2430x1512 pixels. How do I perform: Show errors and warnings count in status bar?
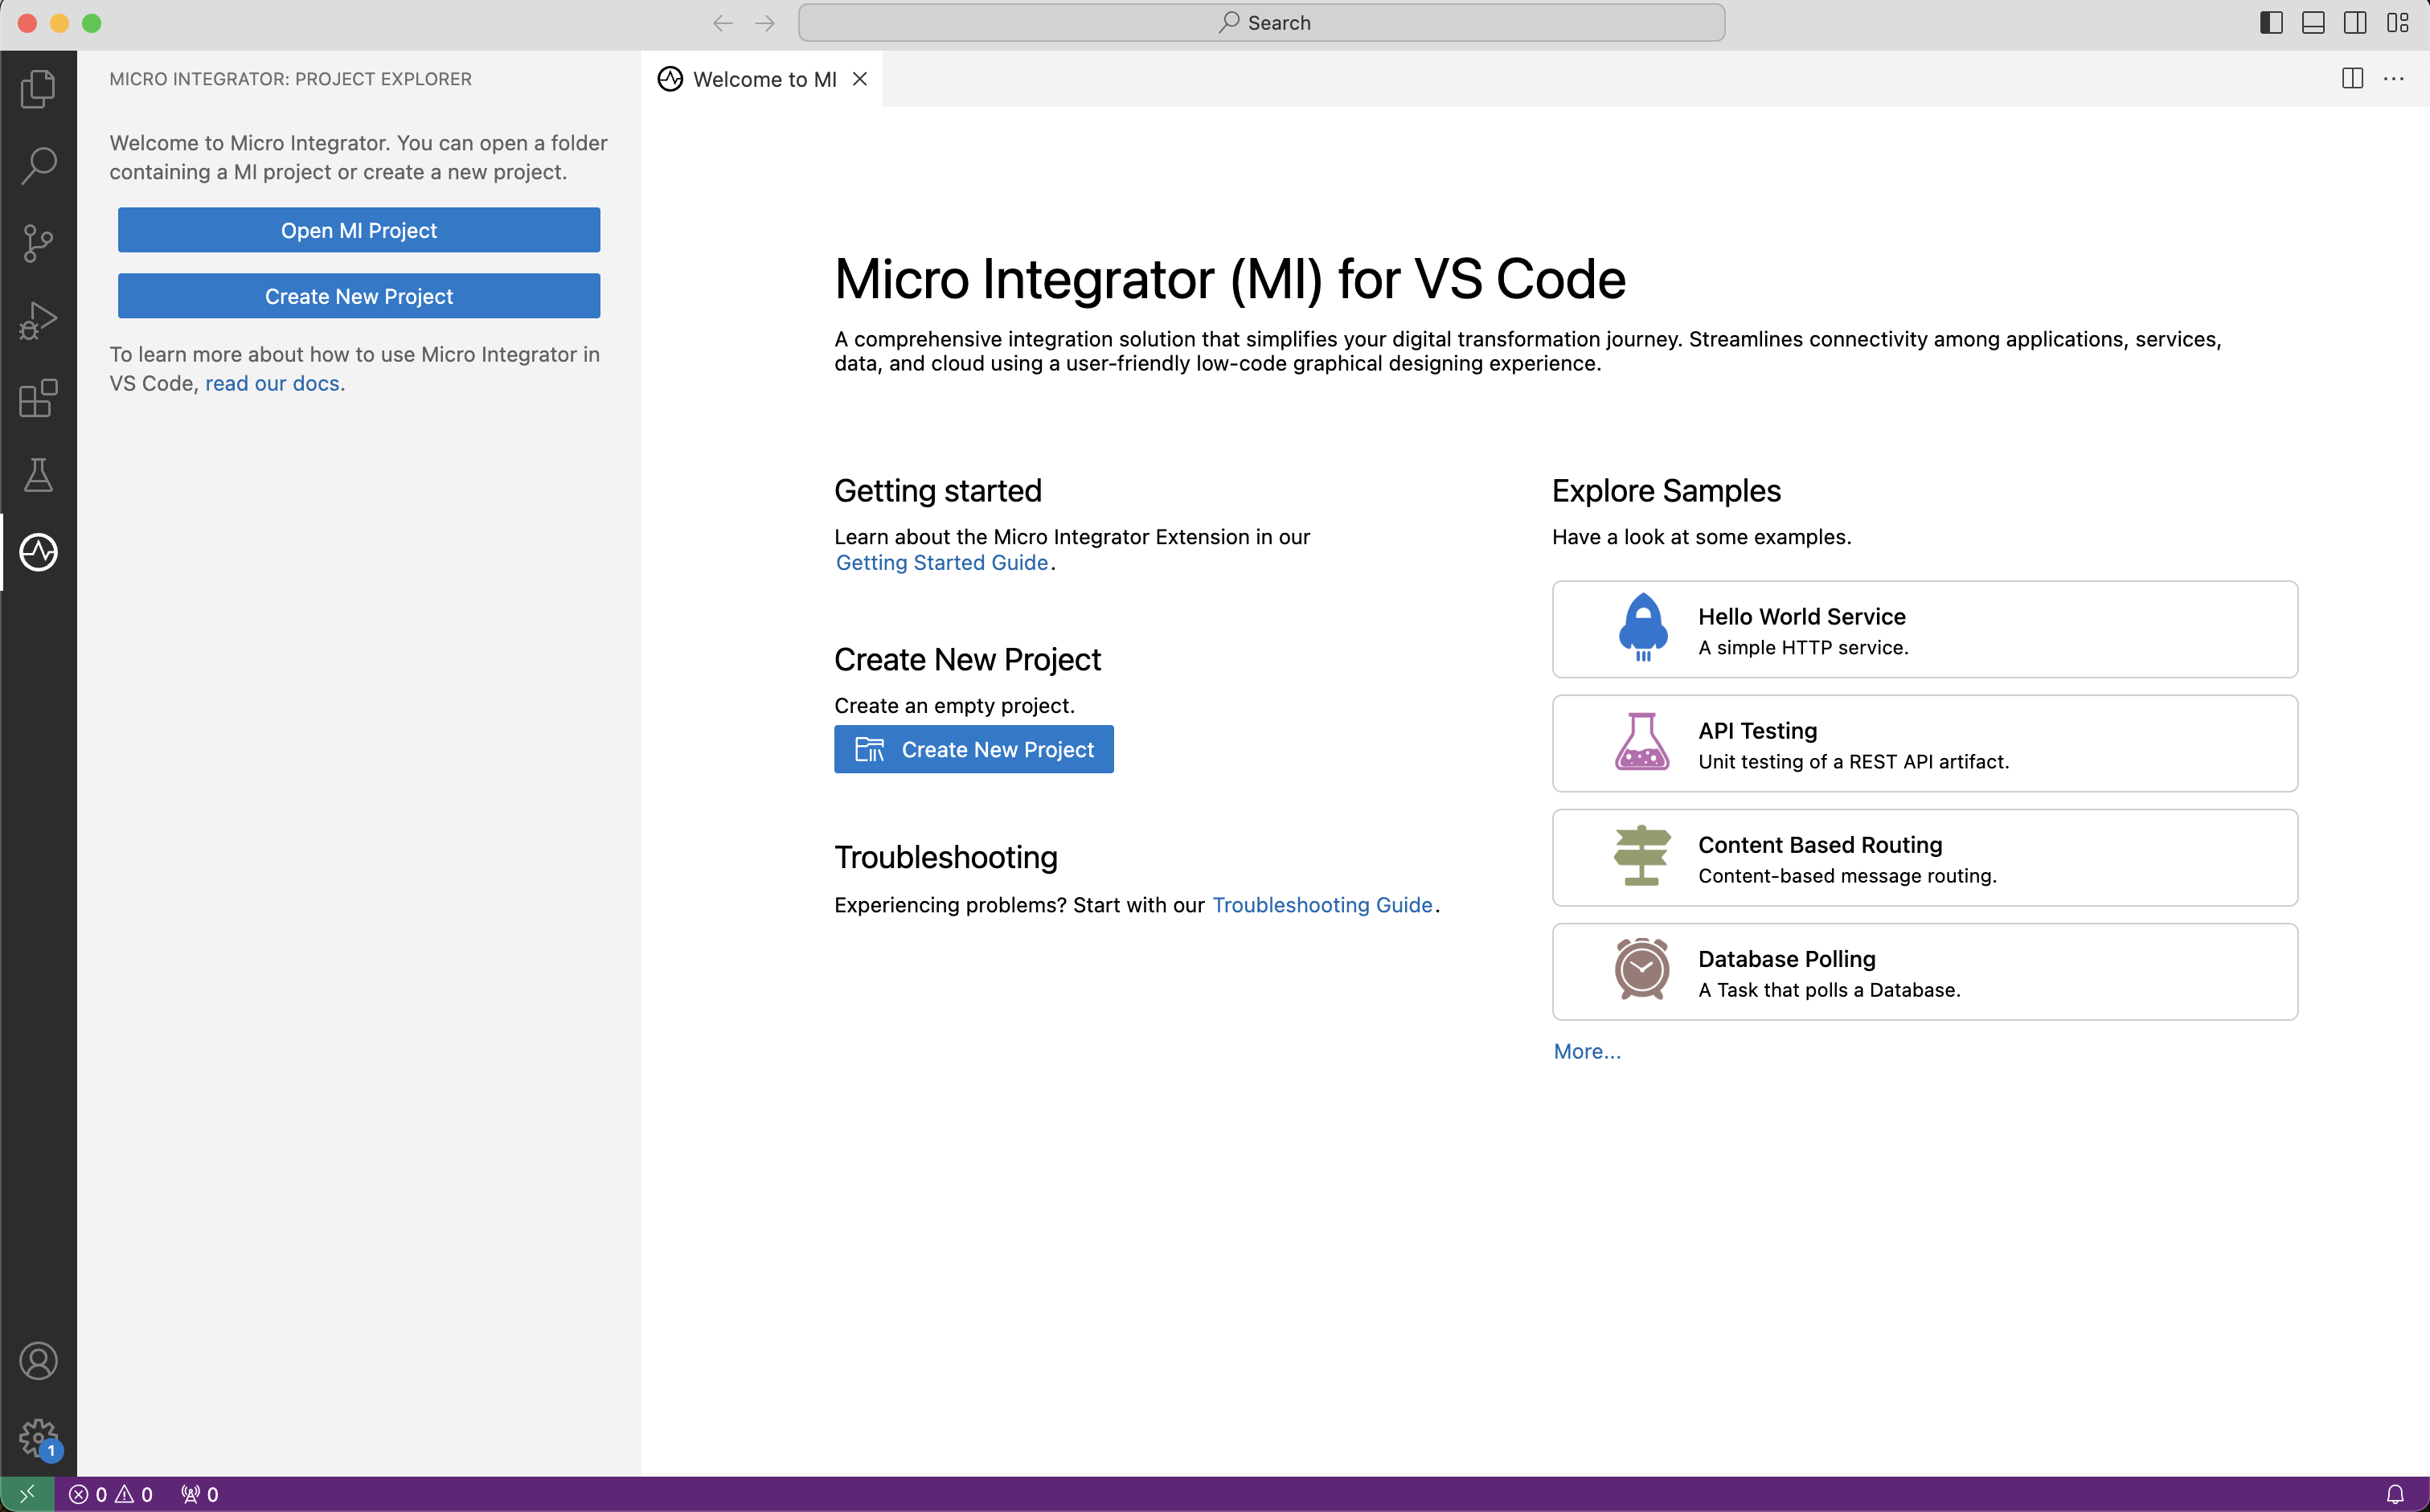tap(111, 1494)
